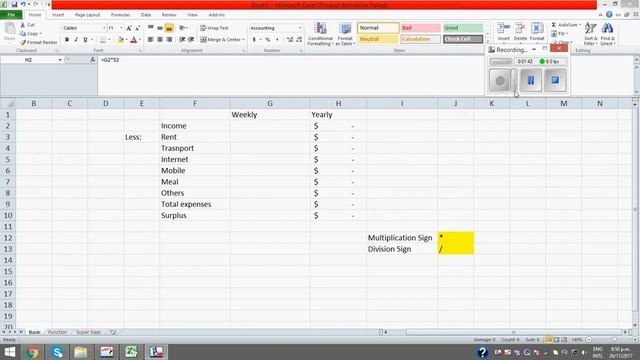Click the Name Box showing H2
Image resolution: width=640 pixels, height=360 pixels.
coord(29,60)
